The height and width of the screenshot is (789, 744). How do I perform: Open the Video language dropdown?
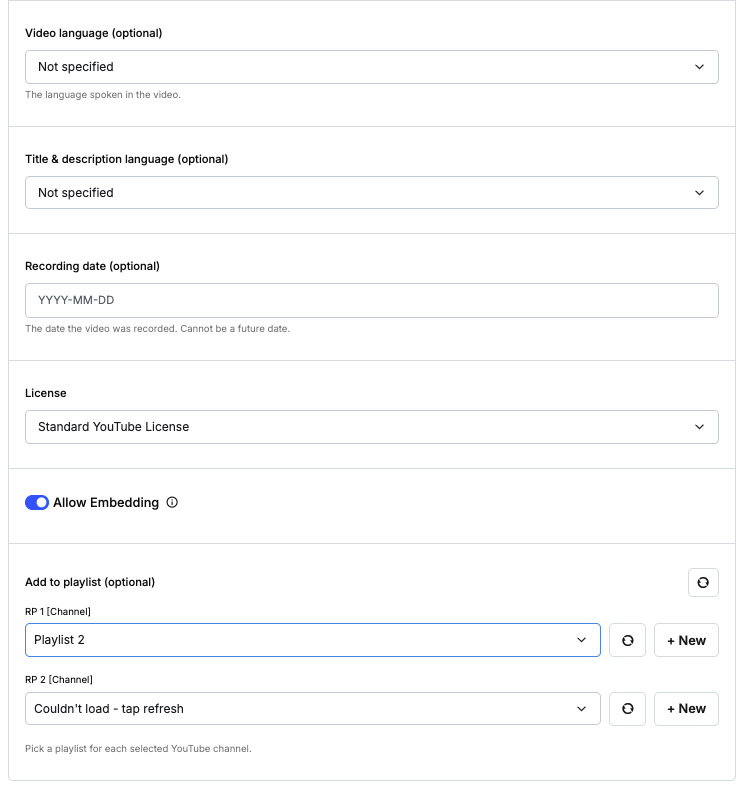point(372,67)
